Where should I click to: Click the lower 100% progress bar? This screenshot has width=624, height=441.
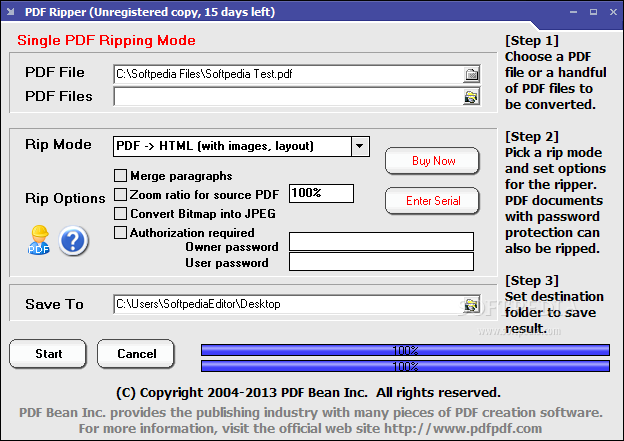[405, 366]
